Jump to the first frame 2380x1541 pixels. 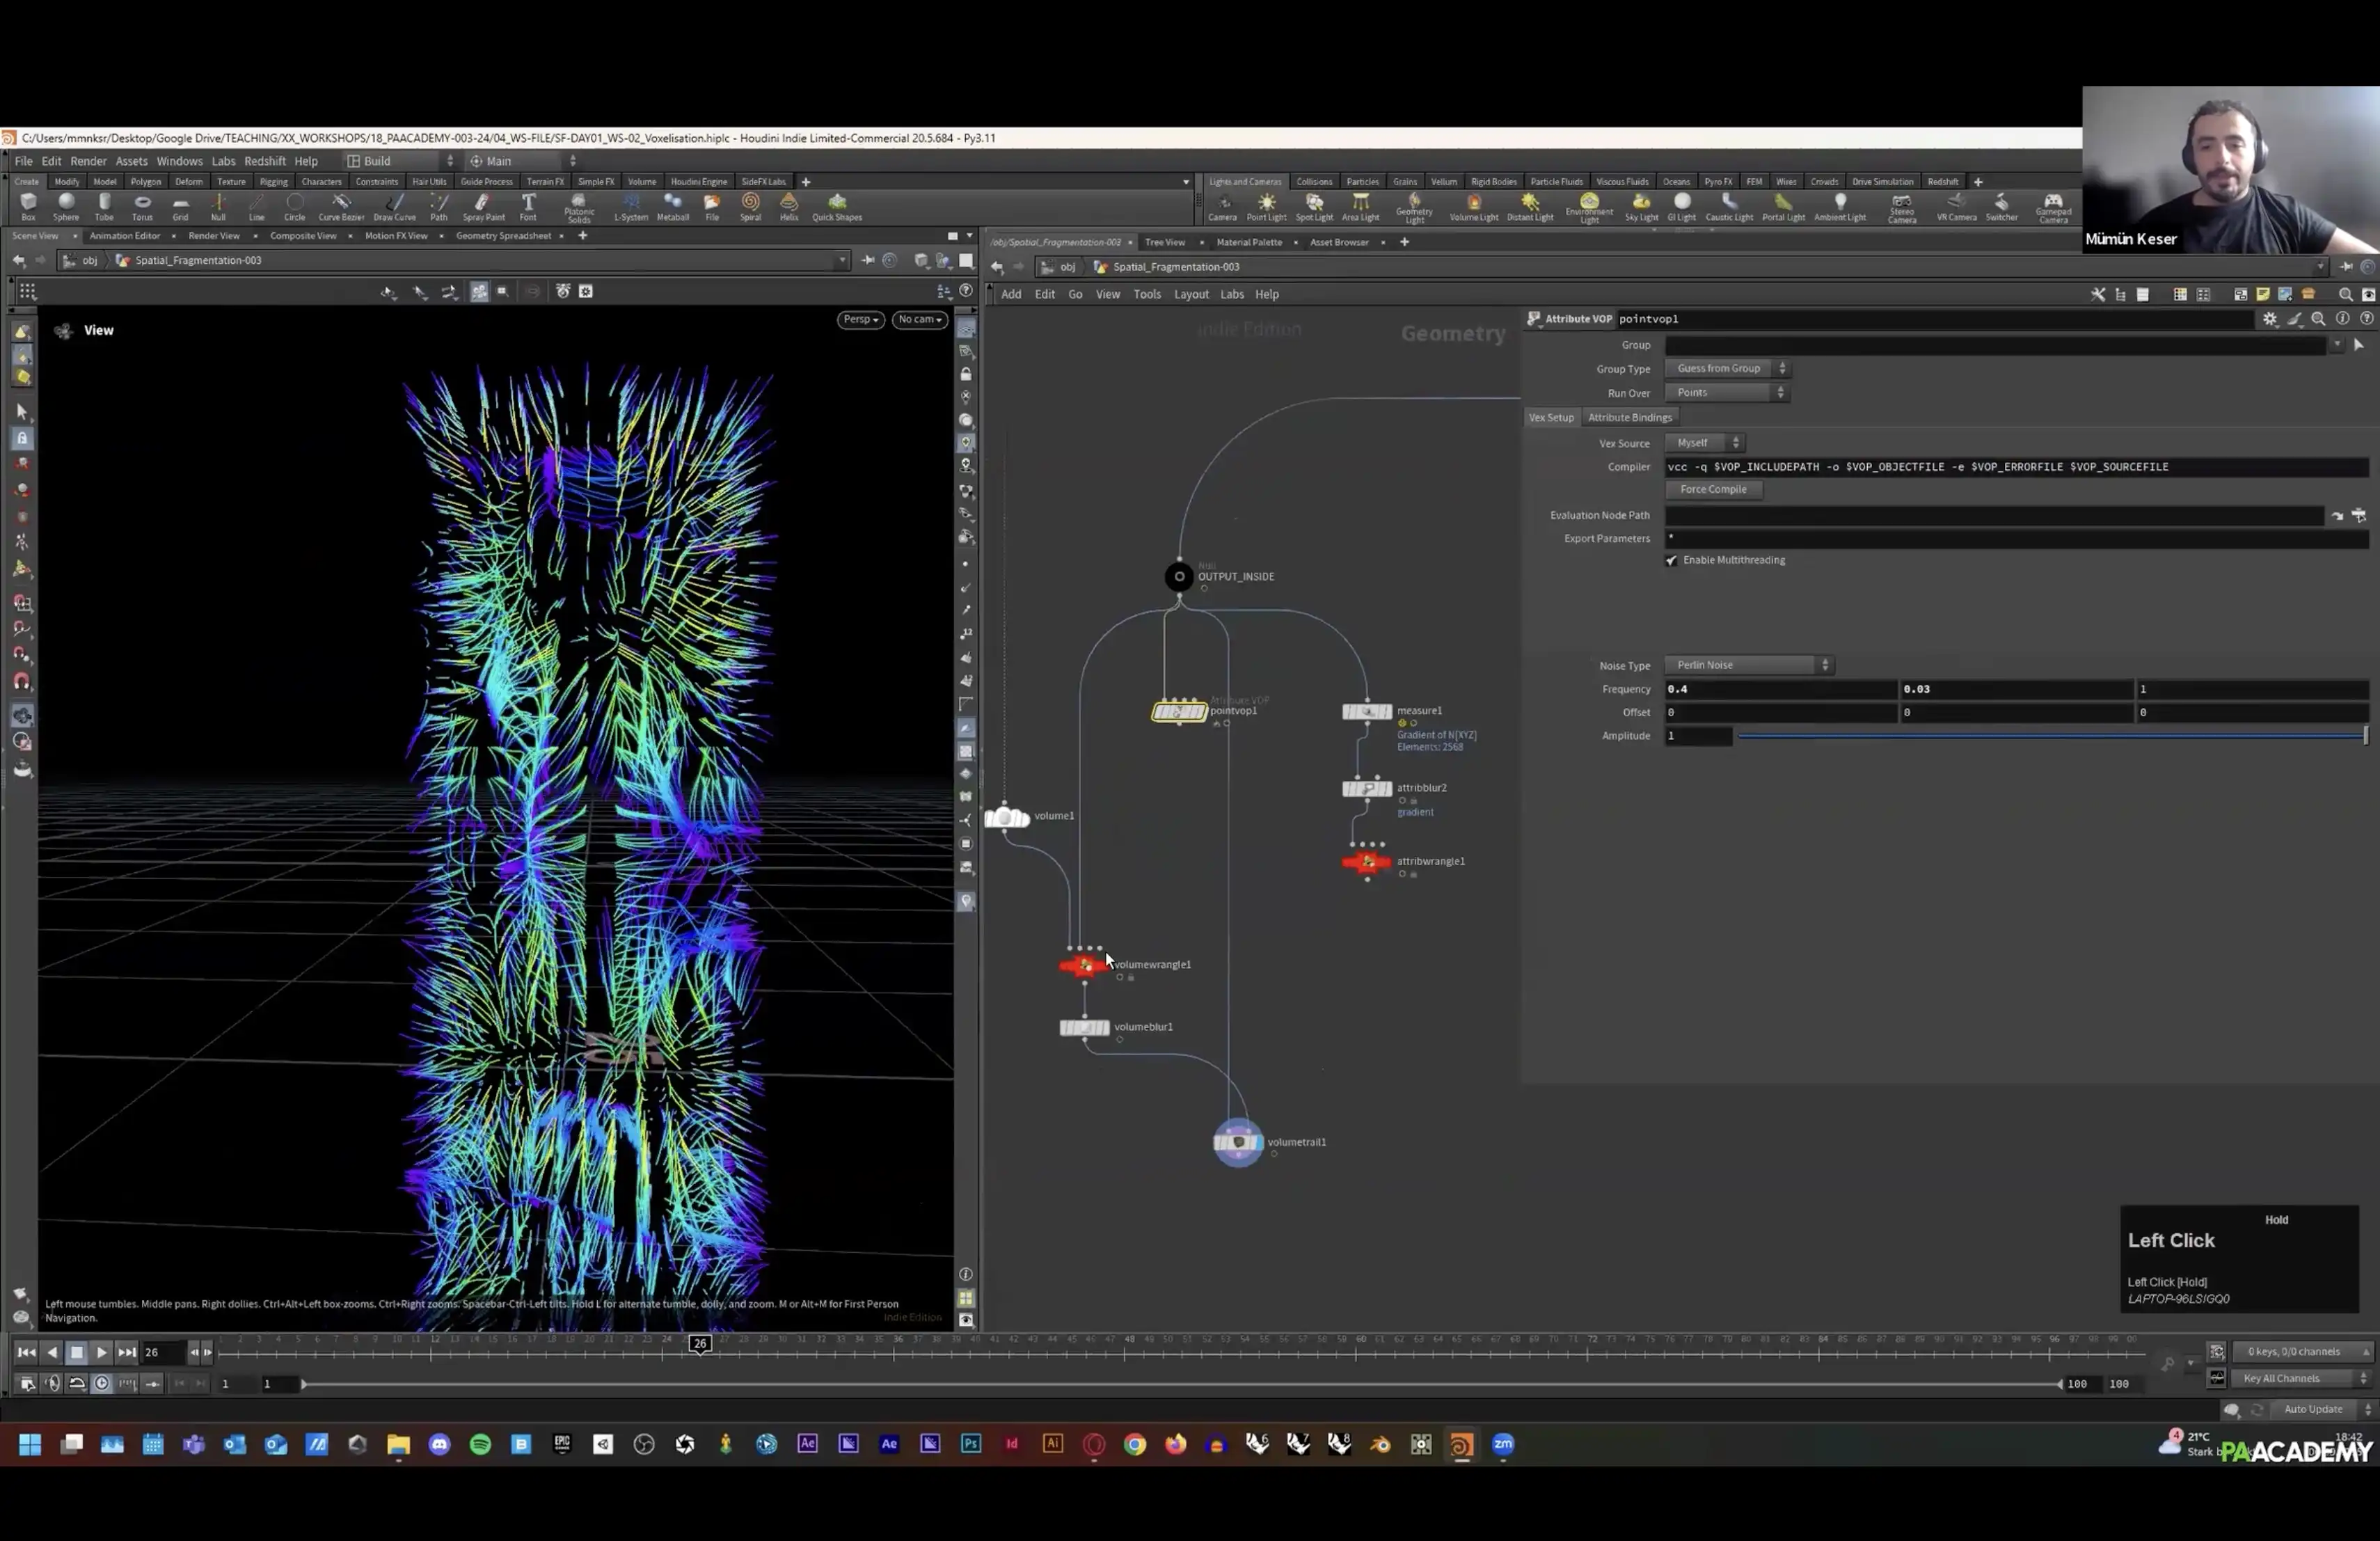click(26, 1352)
